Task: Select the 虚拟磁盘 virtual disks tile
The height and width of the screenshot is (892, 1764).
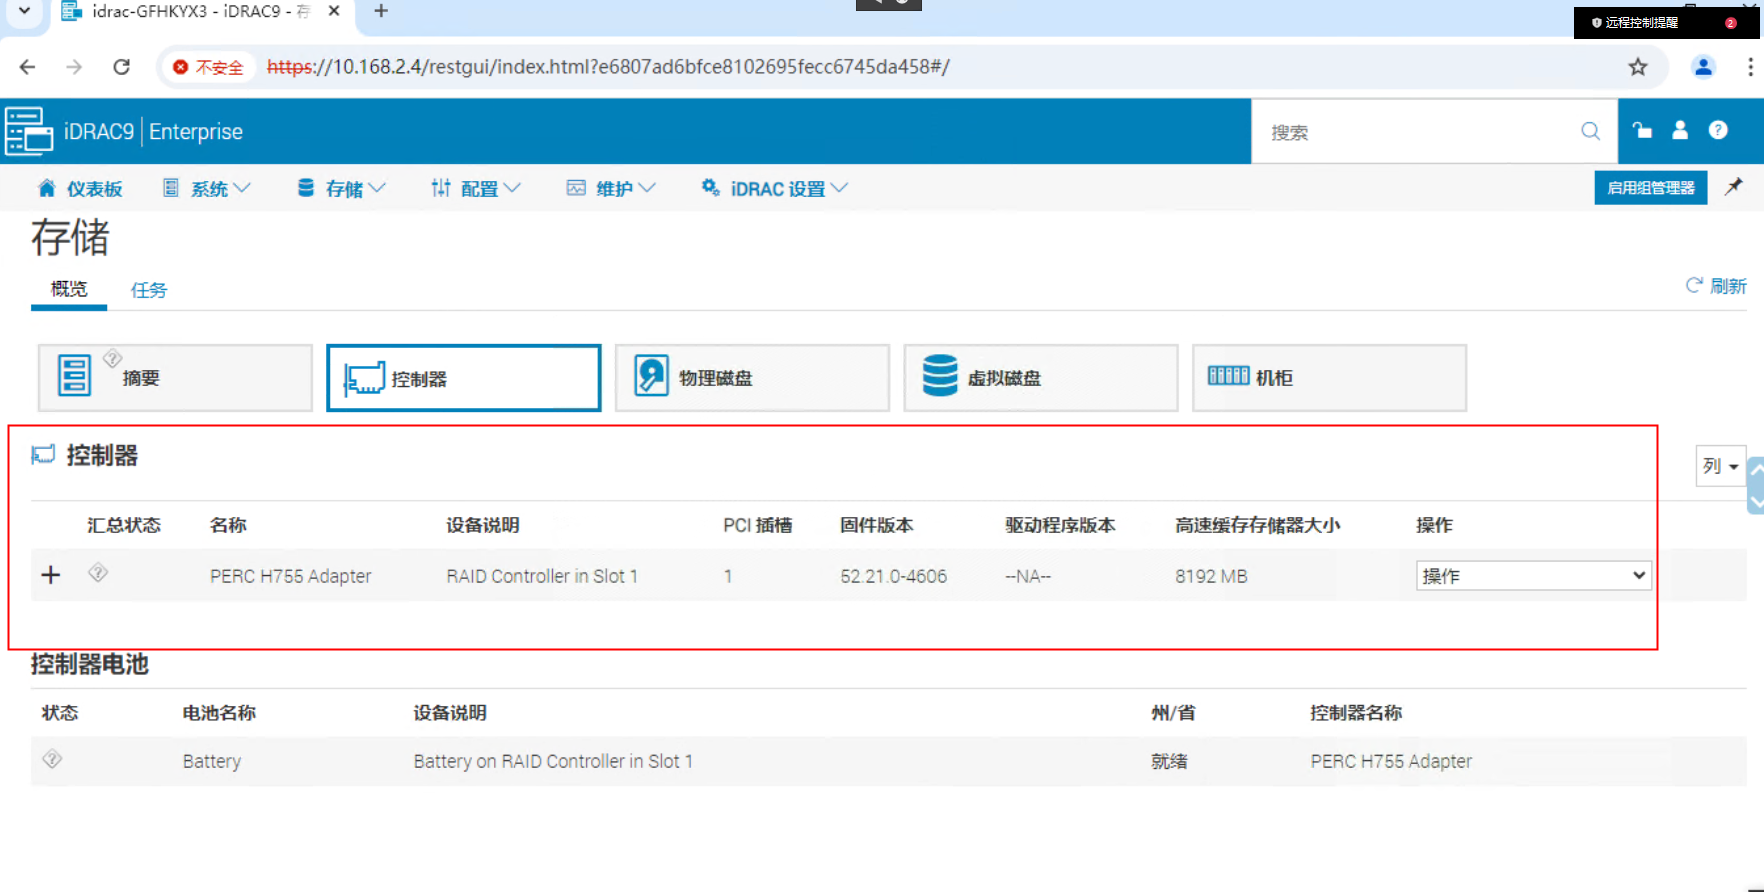Action: [x=1040, y=378]
